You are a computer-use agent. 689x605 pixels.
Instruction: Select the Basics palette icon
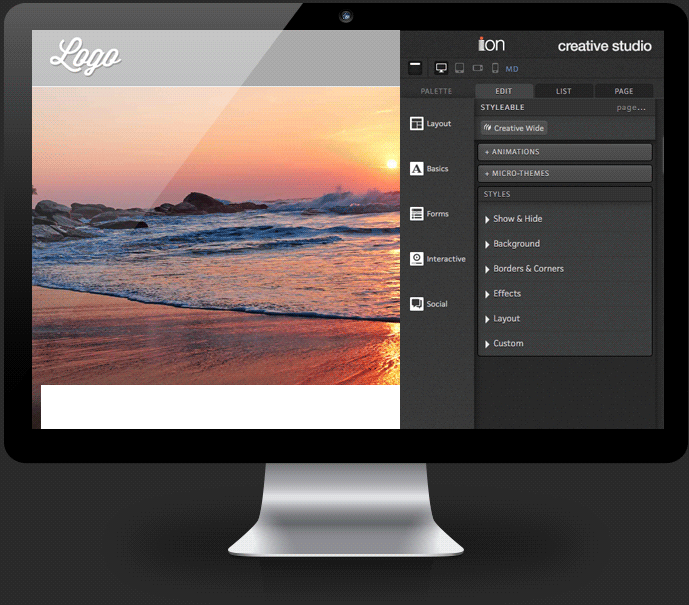pyautogui.click(x=417, y=169)
